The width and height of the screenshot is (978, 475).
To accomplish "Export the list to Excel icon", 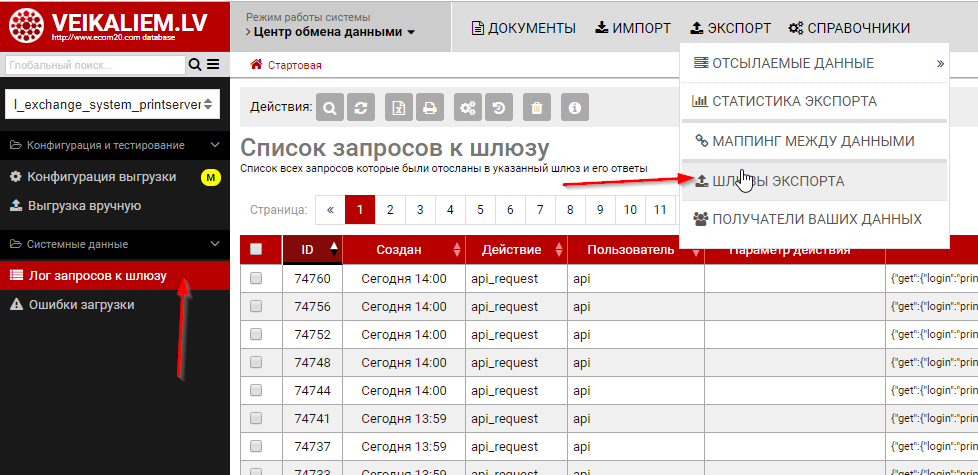I will tap(400, 107).
